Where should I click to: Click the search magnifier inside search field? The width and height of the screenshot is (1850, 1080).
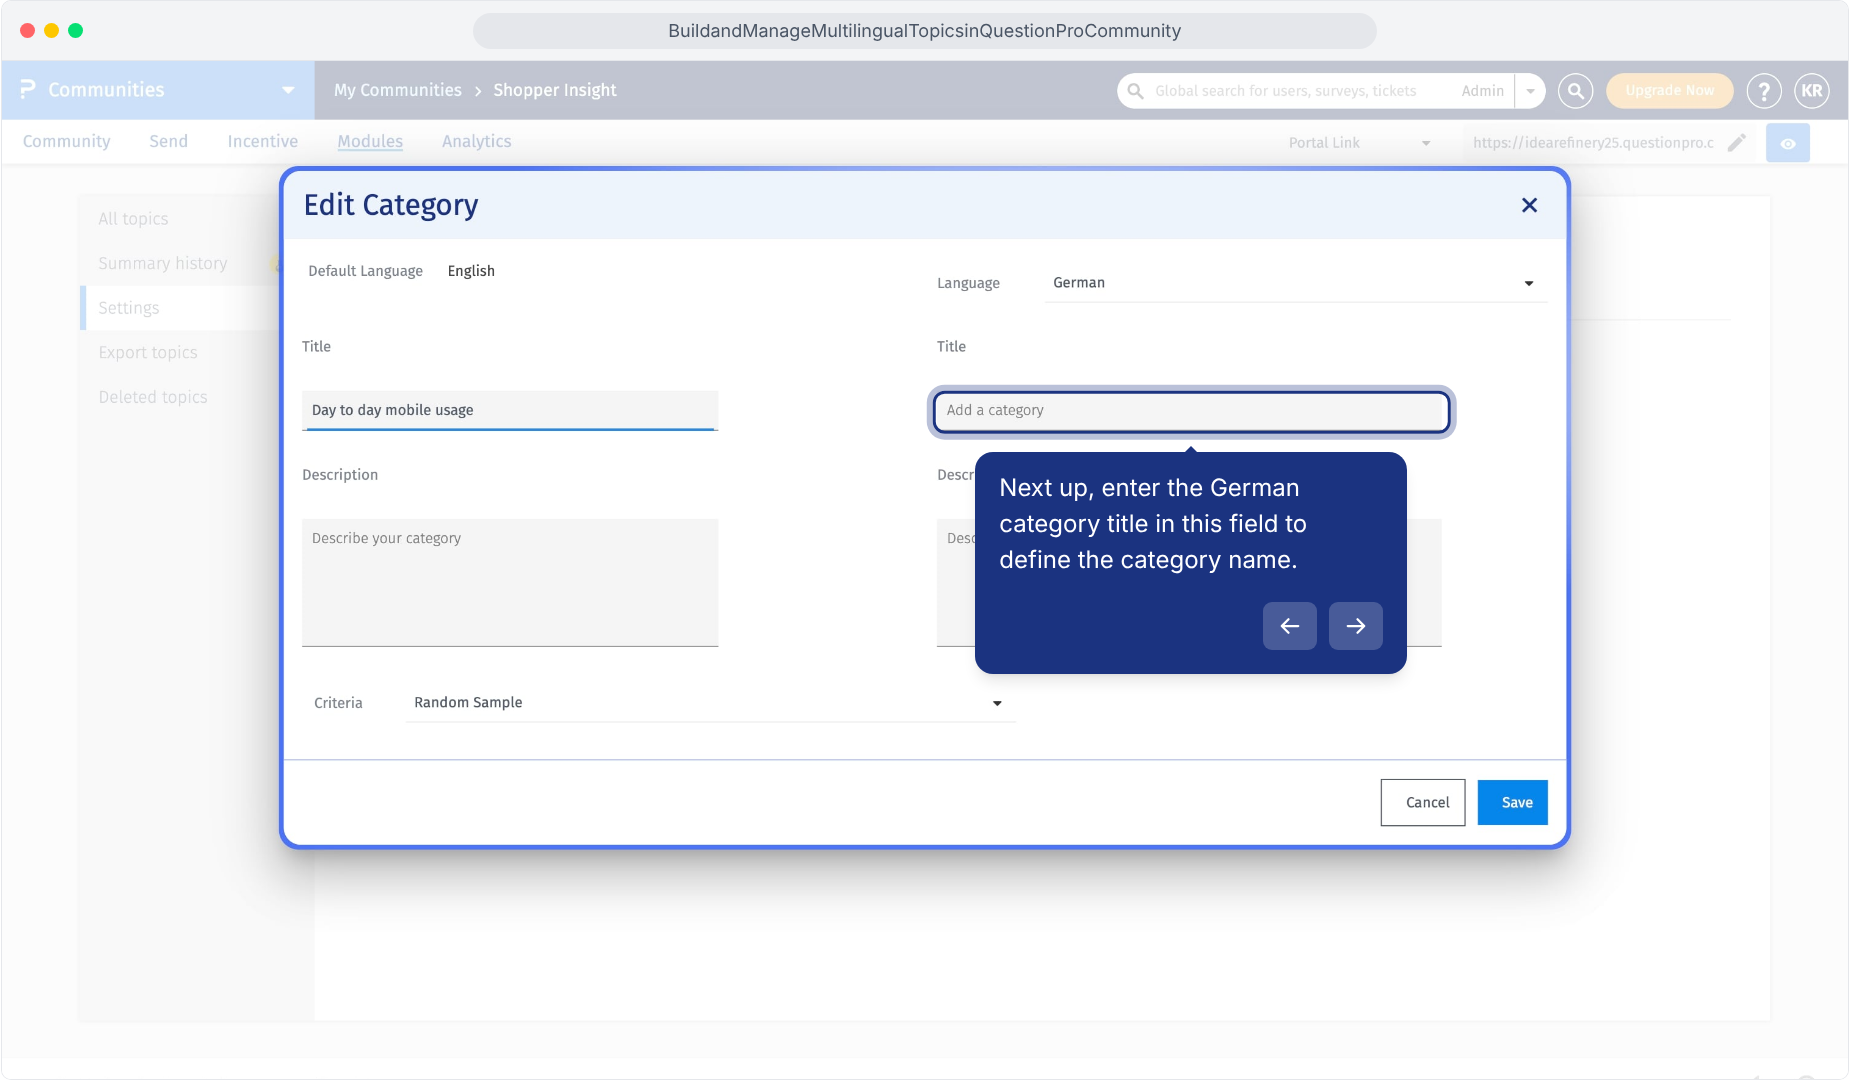pos(1135,91)
